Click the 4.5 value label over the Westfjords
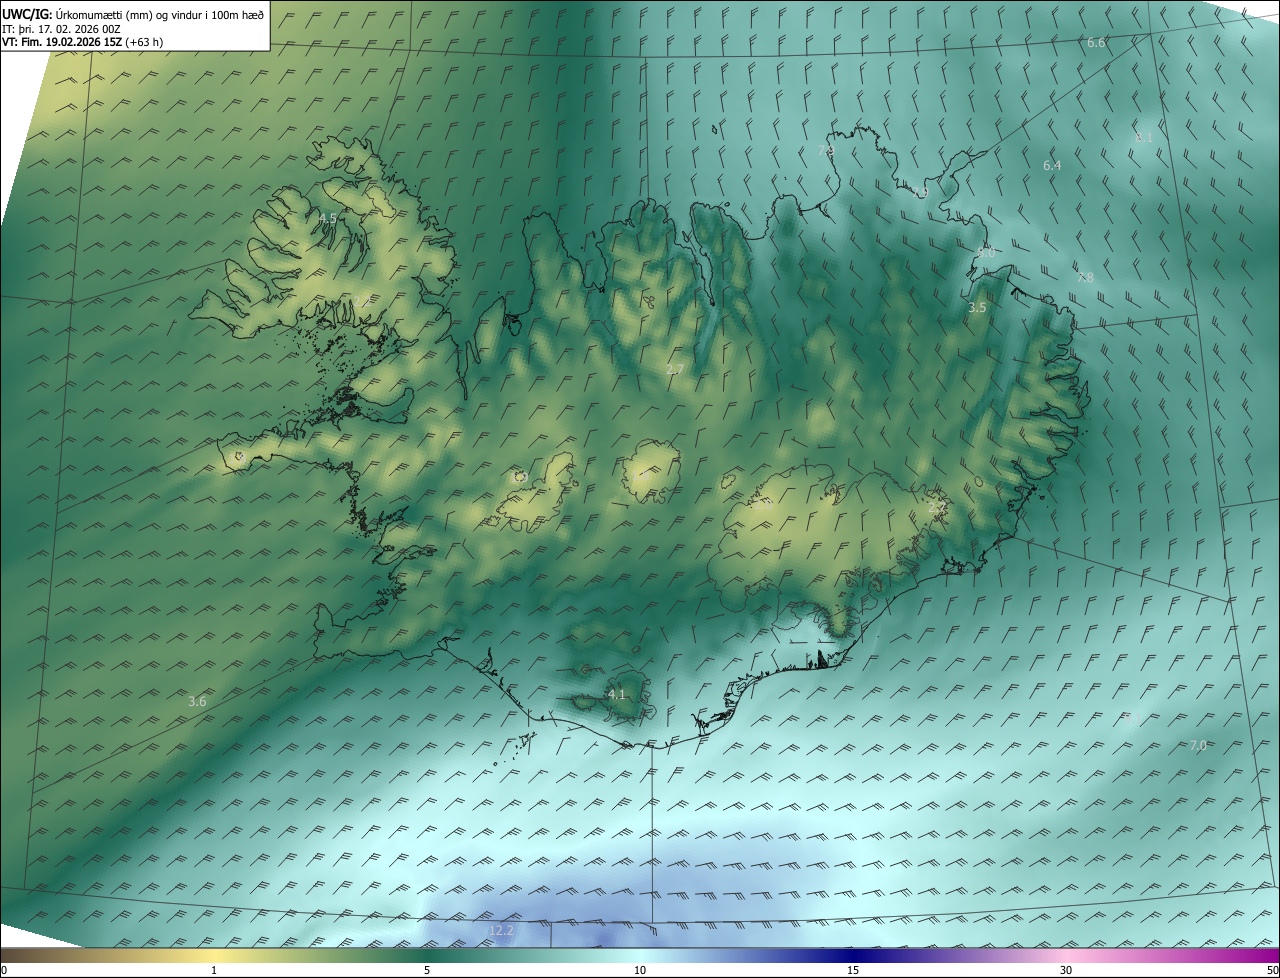The image size is (1280, 978). [x=328, y=218]
